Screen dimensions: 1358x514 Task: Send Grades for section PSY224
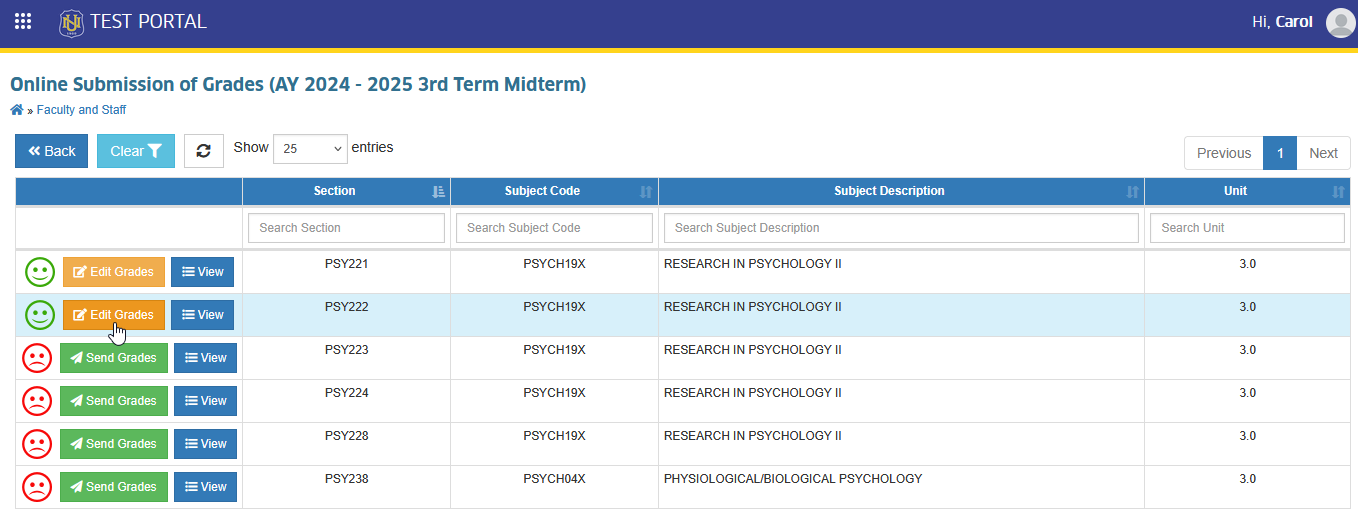(x=114, y=401)
